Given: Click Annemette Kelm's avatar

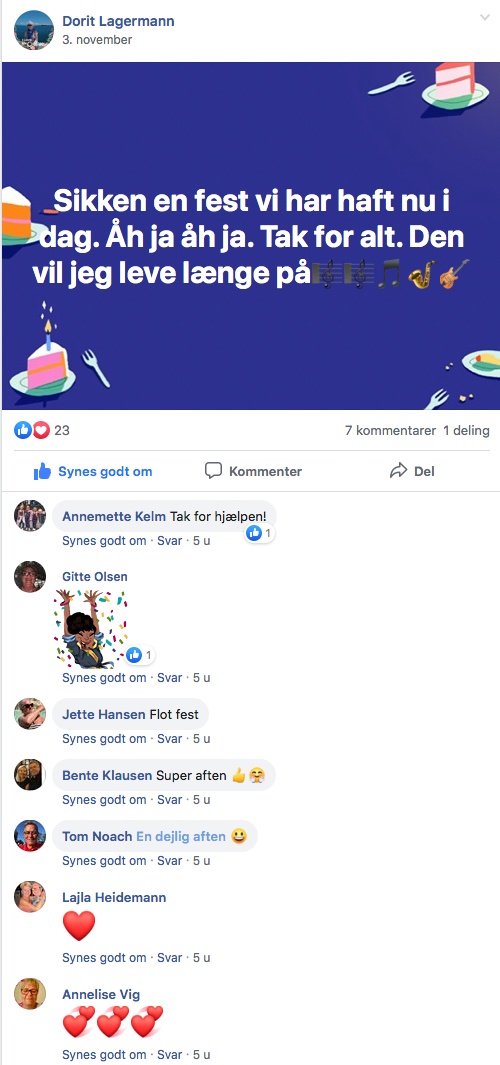Looking at the screenshot, I should [x=30, y=516].
